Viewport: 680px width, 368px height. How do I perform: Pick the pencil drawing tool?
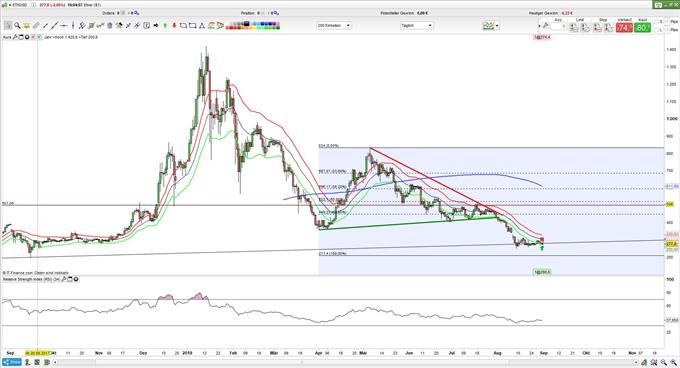(36, 26)
